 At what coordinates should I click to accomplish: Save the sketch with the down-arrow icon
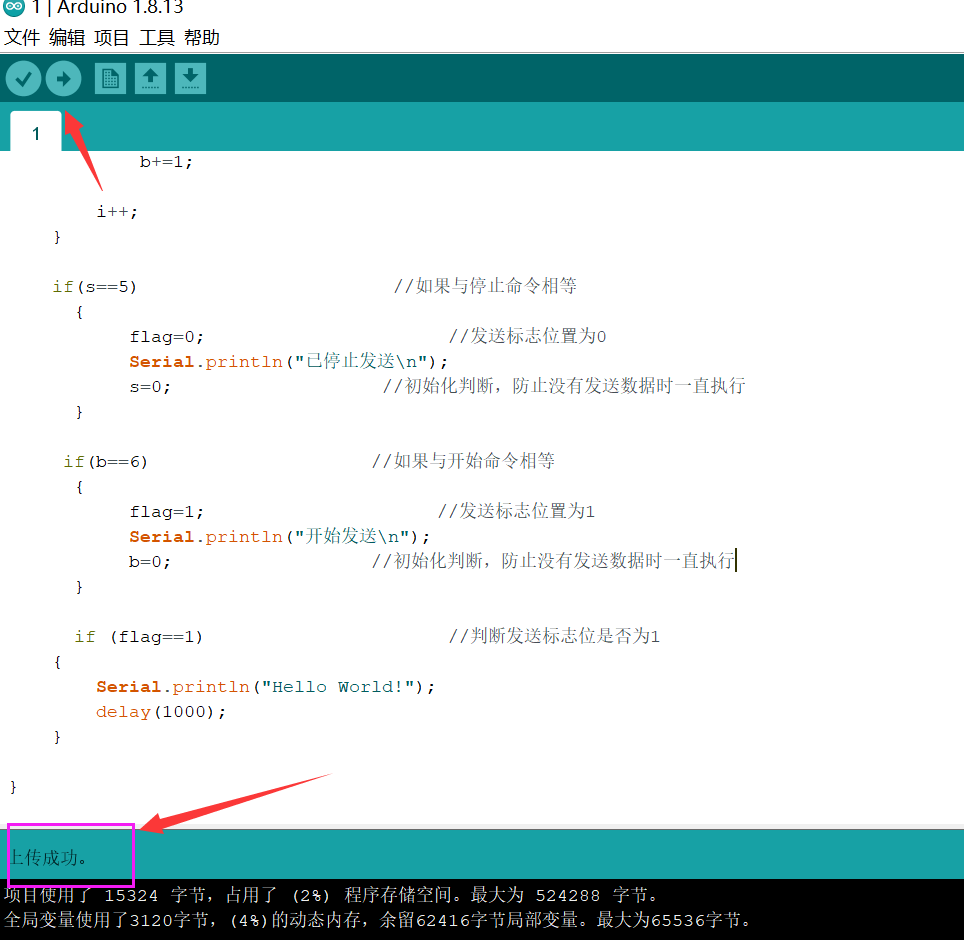pos(191,79)
